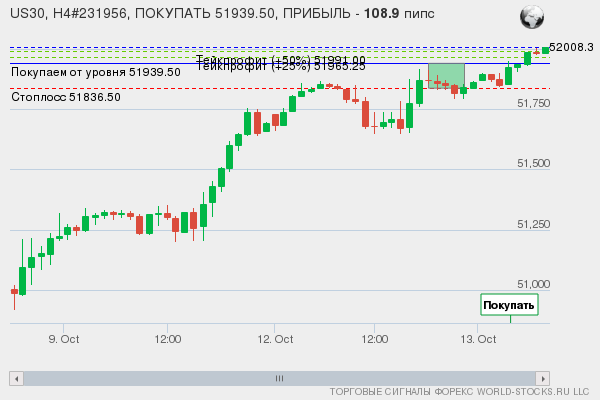
Task: Click the Тейкпрофит (+50%) 51991.00 label
Action: 281,59
